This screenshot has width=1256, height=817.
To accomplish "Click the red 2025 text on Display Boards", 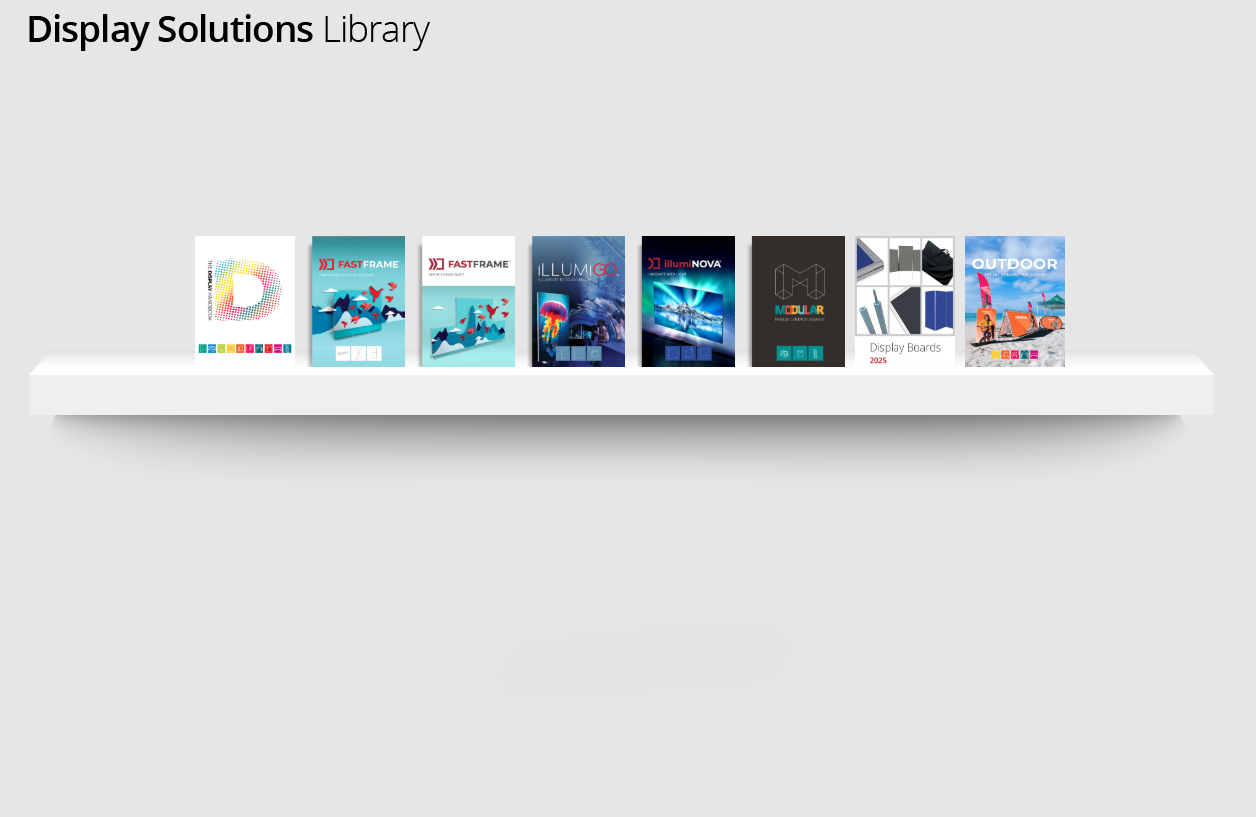I will 878,360.
